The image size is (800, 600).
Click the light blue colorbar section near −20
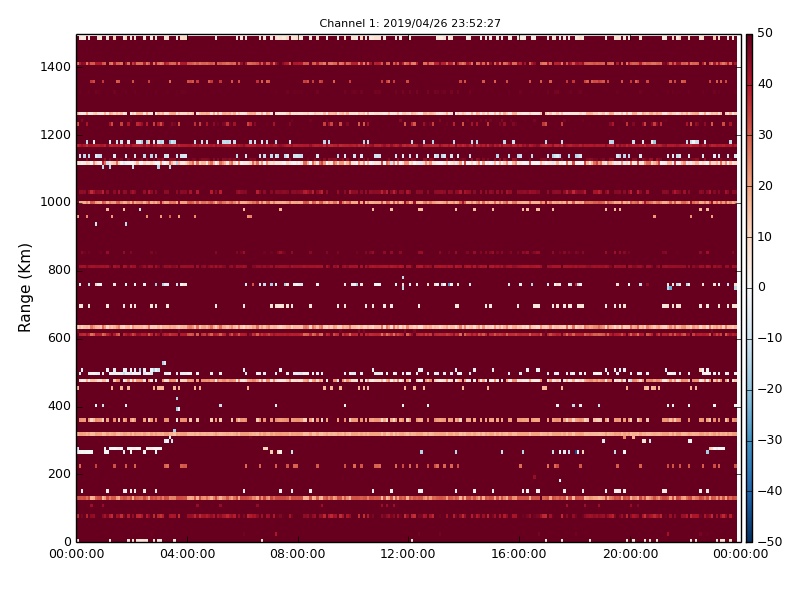(x=749, y=389)
